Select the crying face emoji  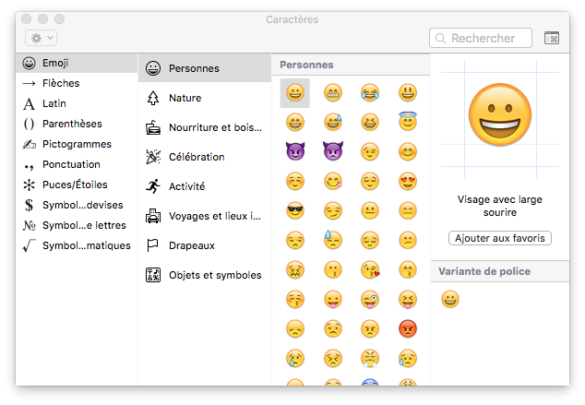[x=295, y=358]
